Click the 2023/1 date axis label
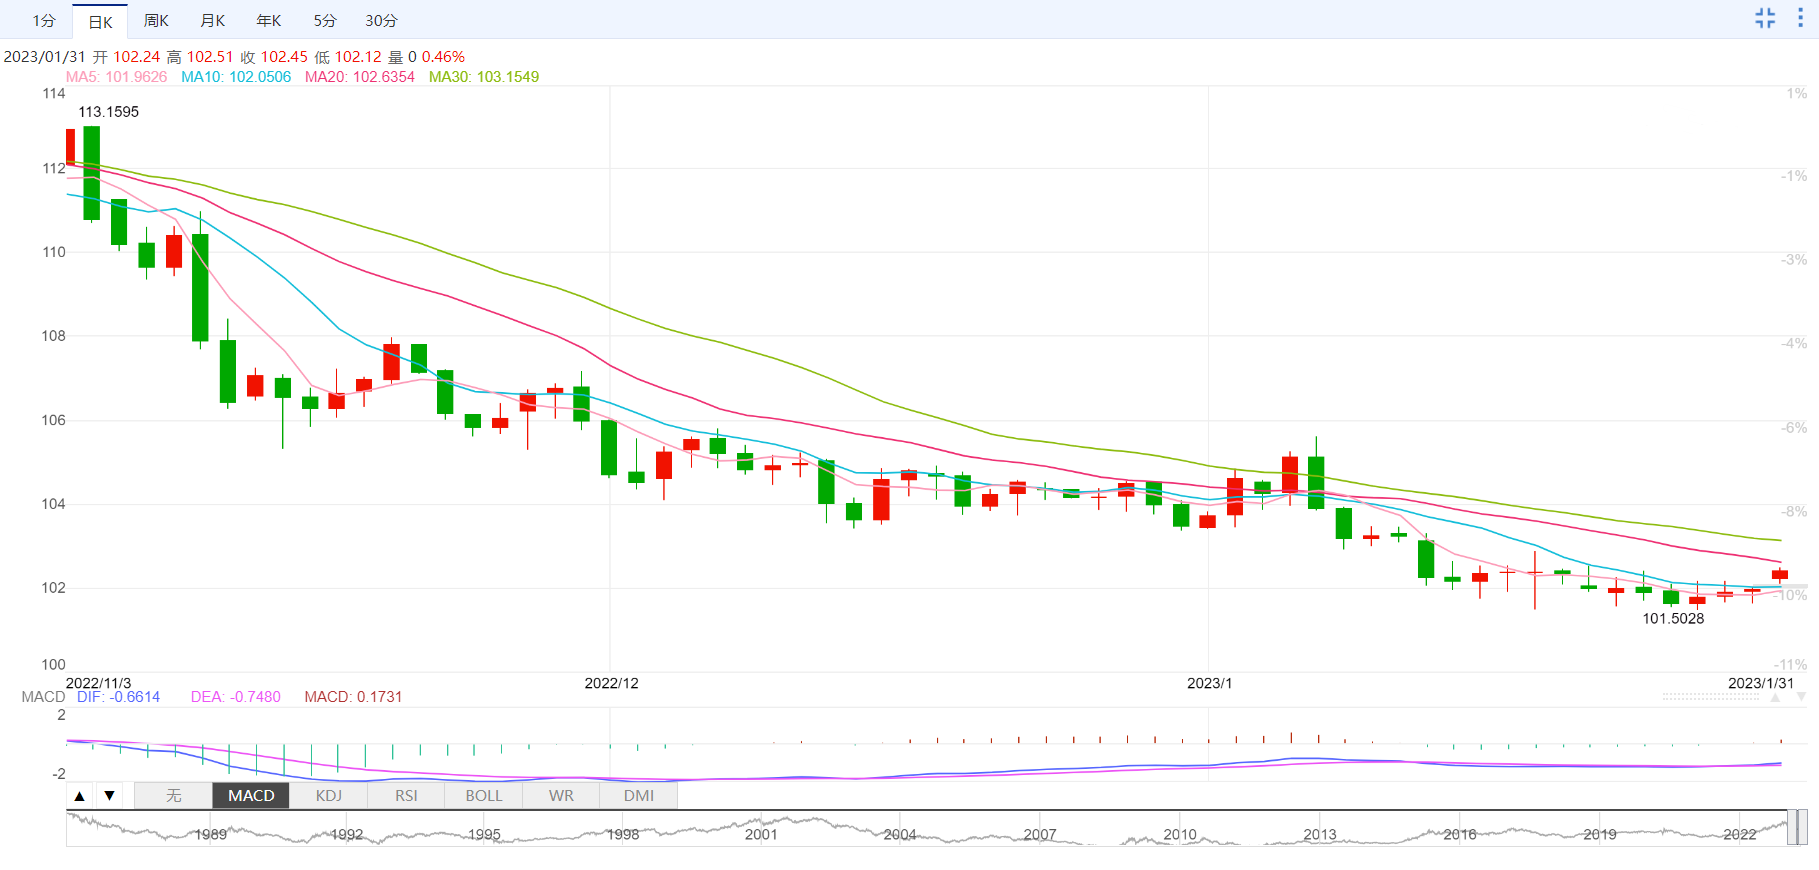The width and height of the screenshot is (1819, 870). (x=1209, y=684)
